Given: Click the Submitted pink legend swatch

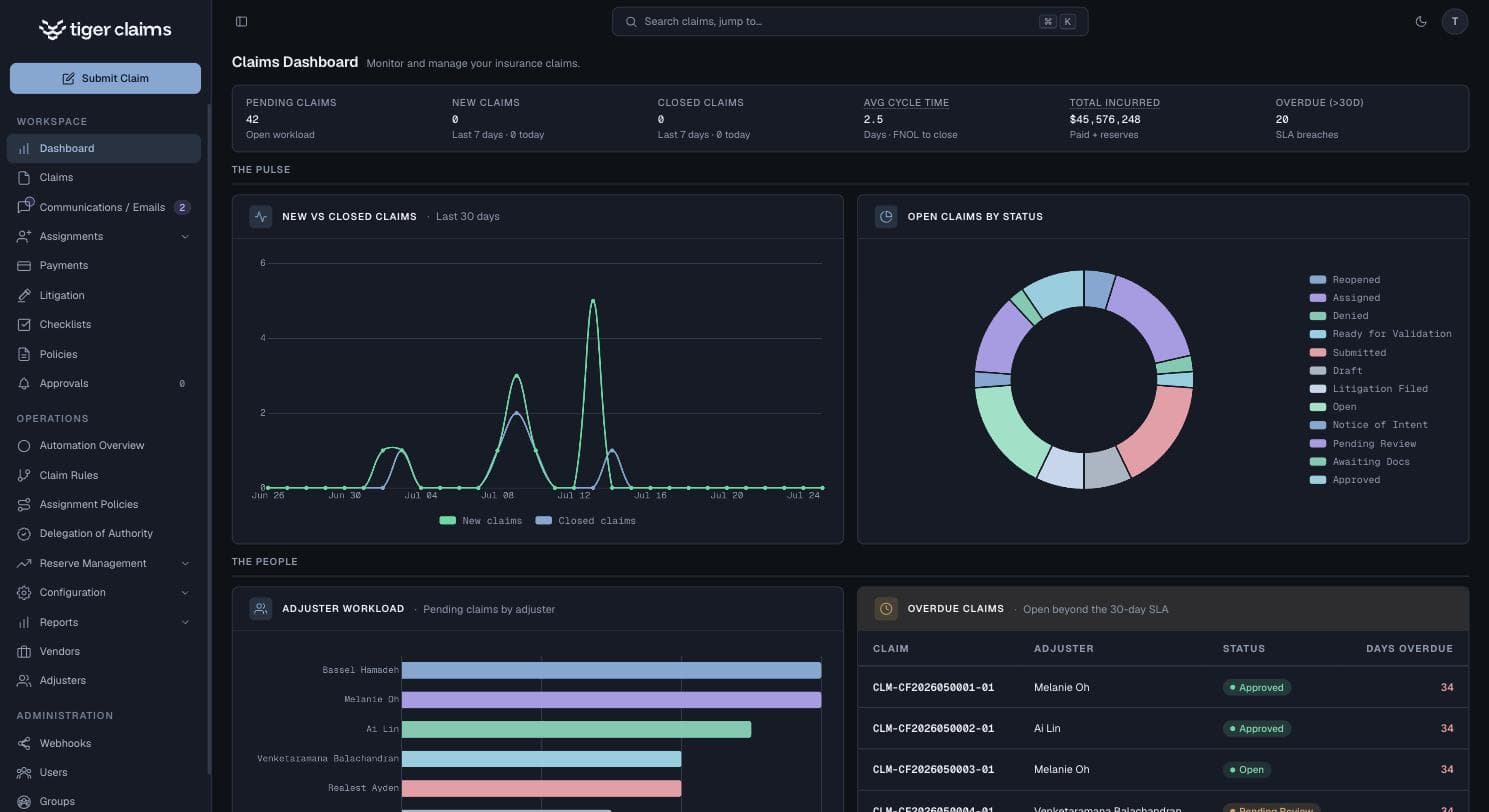Looking at the screenshot, I should [x=1318, y=352].
